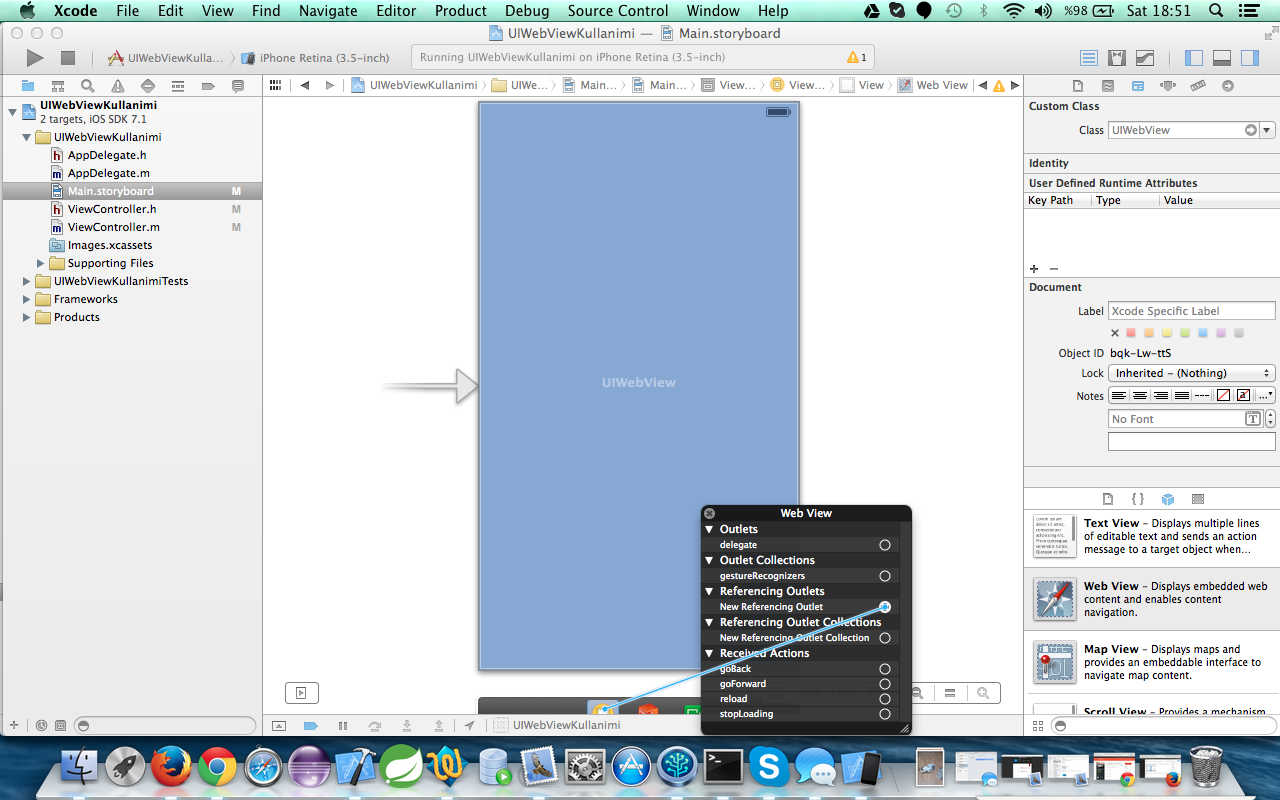The height and width of the screenshot is (800, 1280).
Task: Open the Class combo box dropdown arrow
Action: pos(1267,130)
